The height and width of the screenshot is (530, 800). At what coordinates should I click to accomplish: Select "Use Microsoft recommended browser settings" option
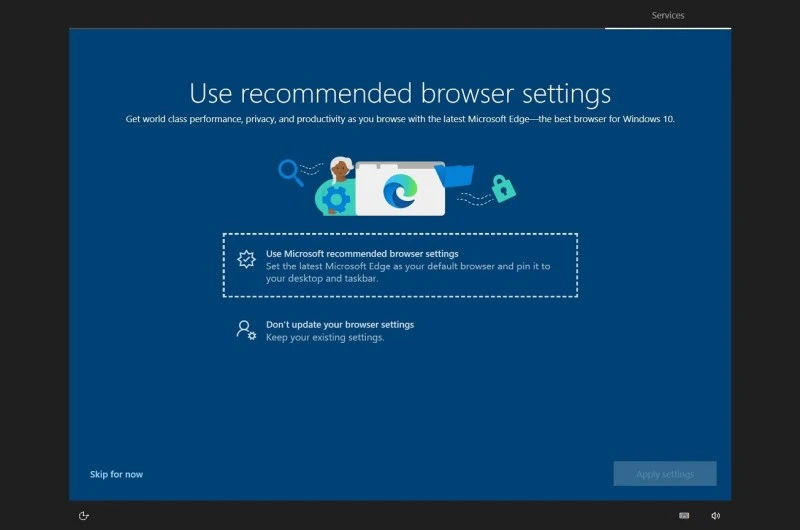(x=362, y=254)
